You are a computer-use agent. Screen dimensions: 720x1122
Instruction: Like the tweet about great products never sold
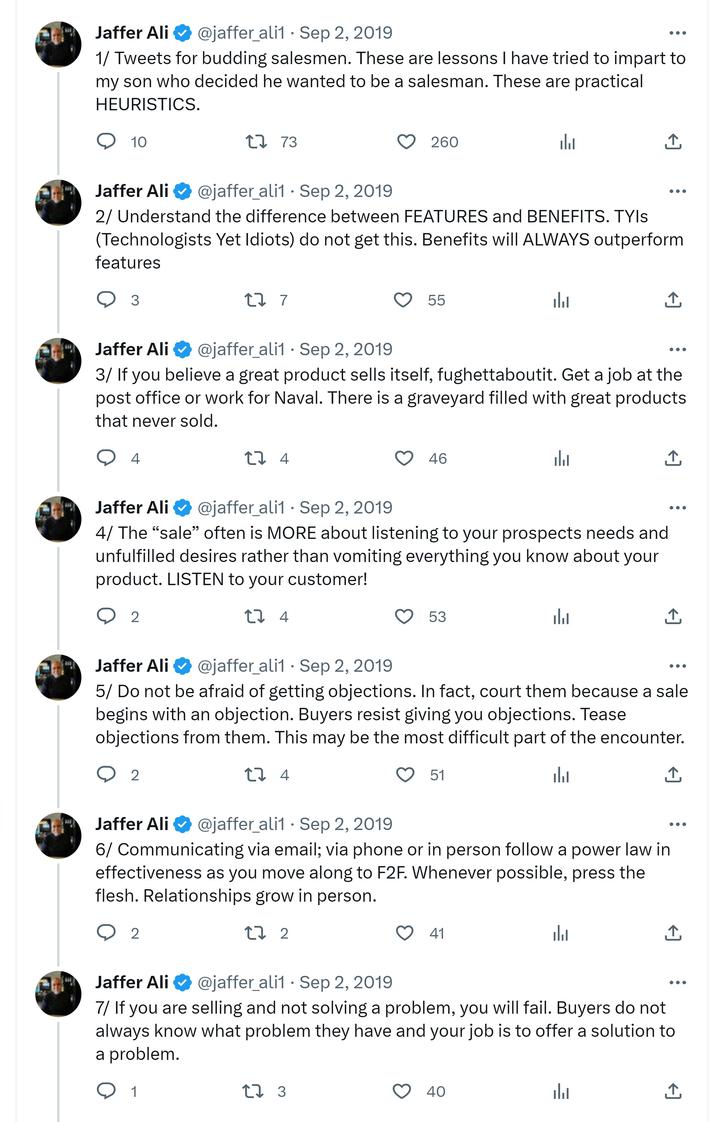(x=404, y=458)
